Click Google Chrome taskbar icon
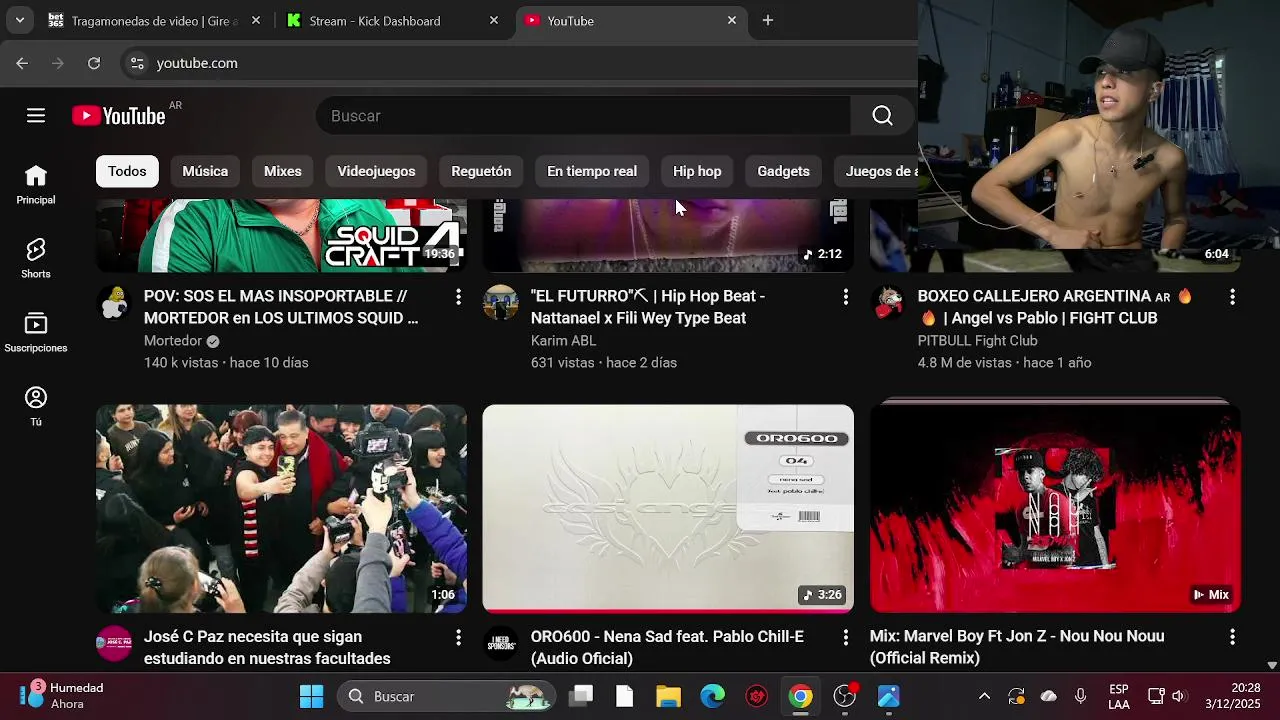 point(800,696)
